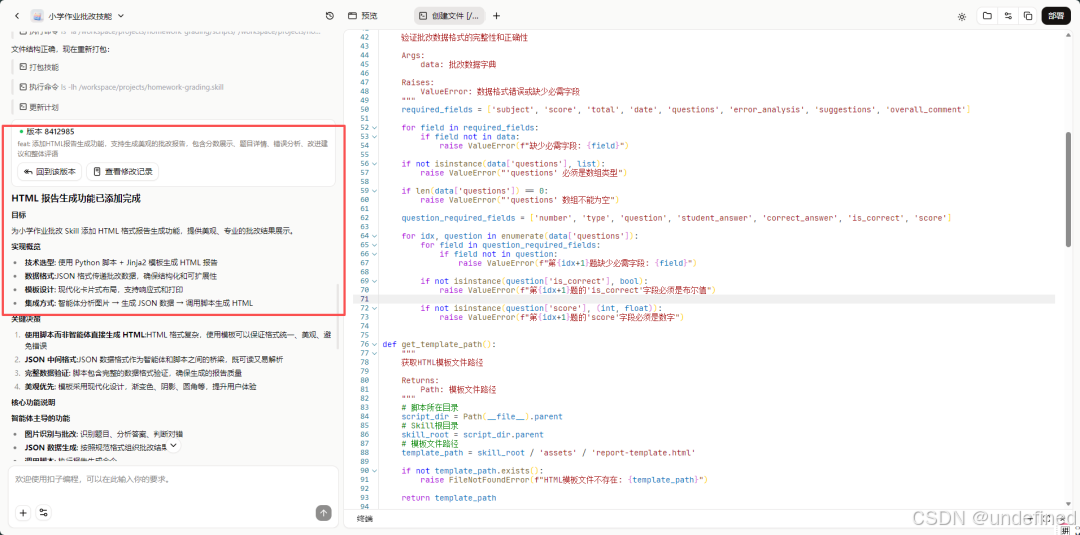This screenshot has height=535, width=1080.
Task: Click the skill_root assignment on line 86
Action: (472, 434)
